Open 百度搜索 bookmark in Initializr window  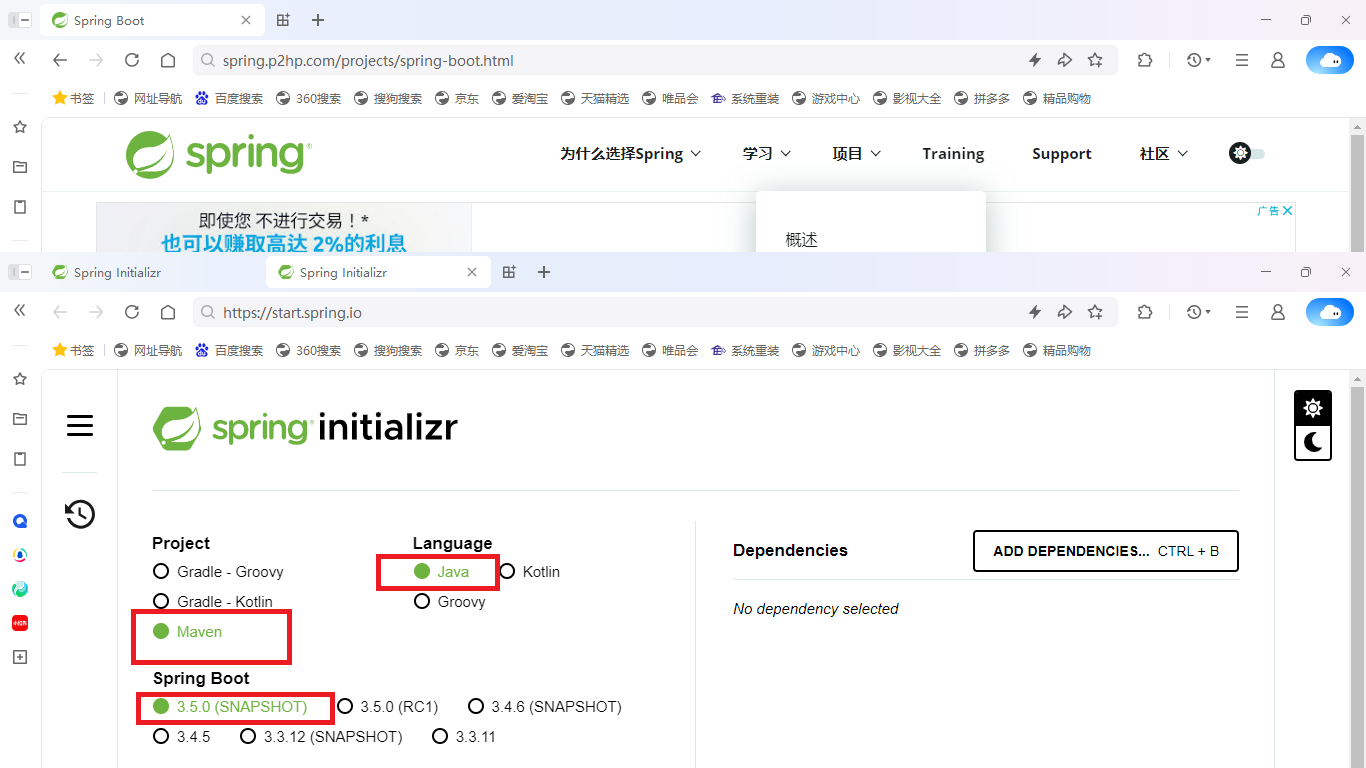[229, 350]
